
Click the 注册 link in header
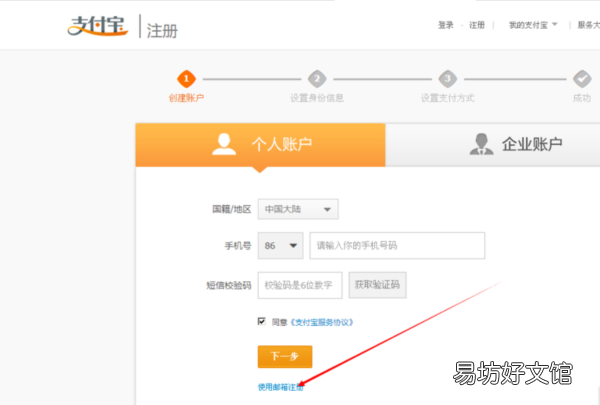click(x=477, y=25)
